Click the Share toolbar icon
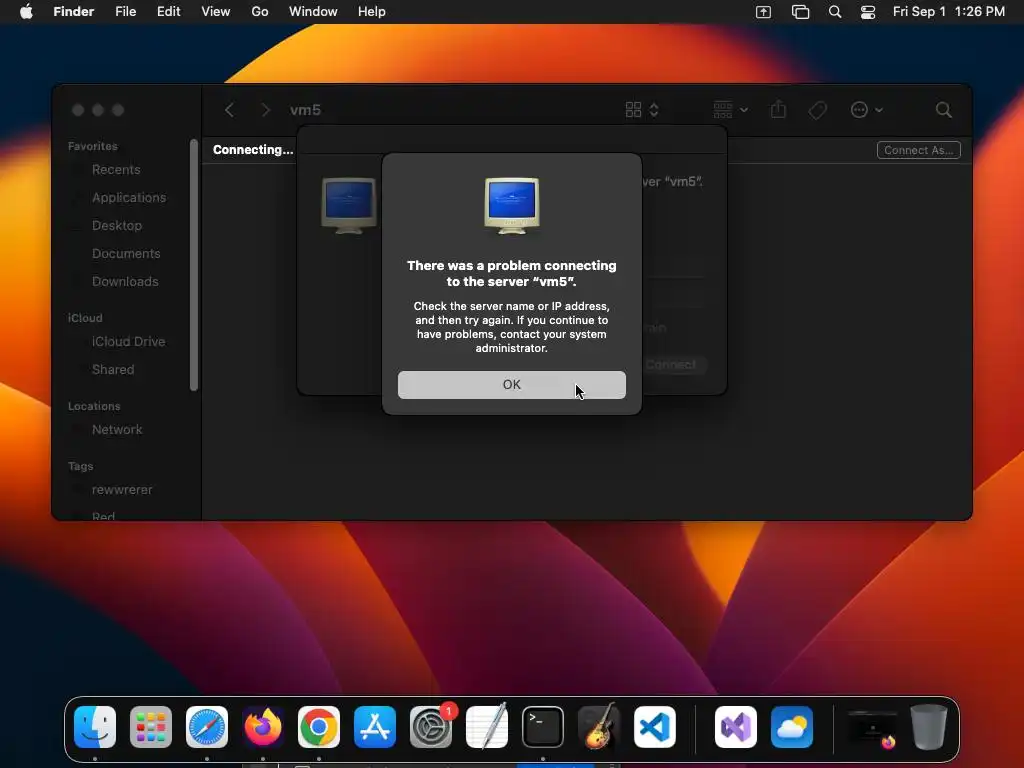 [778, 110]
